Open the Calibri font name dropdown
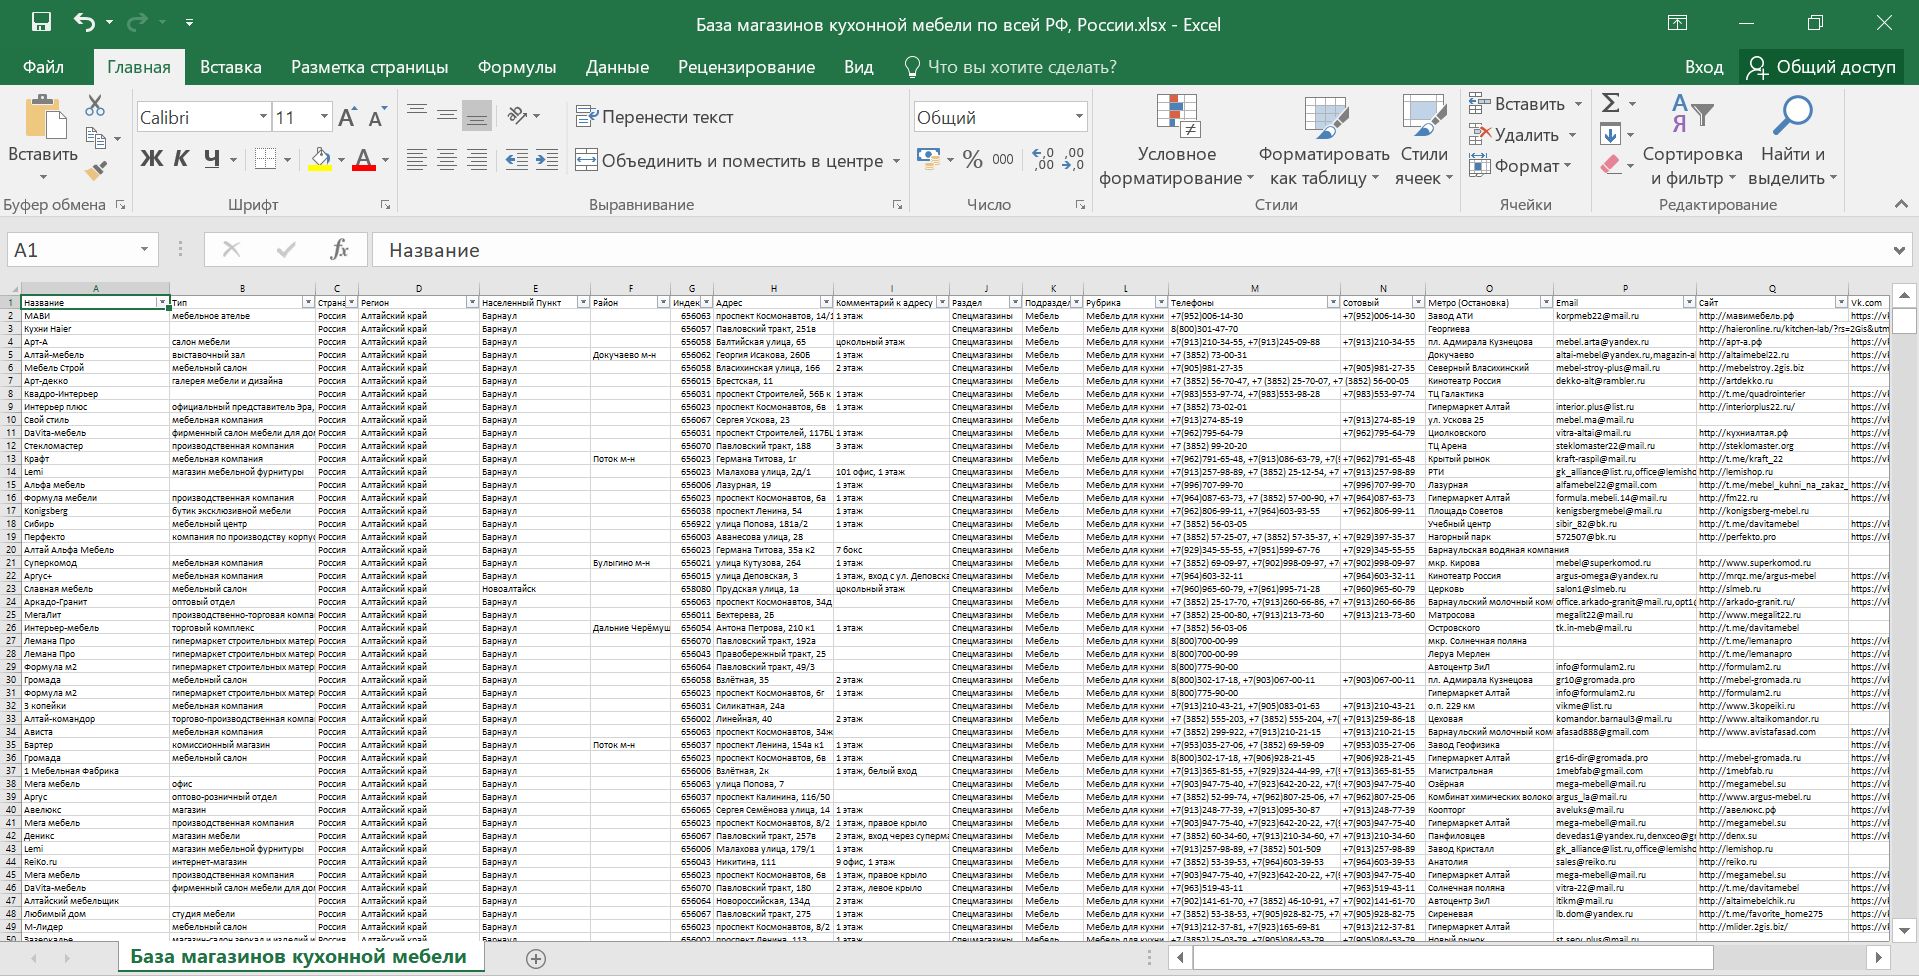Screen dimensions: 1919x976 [x=263, y=117]
